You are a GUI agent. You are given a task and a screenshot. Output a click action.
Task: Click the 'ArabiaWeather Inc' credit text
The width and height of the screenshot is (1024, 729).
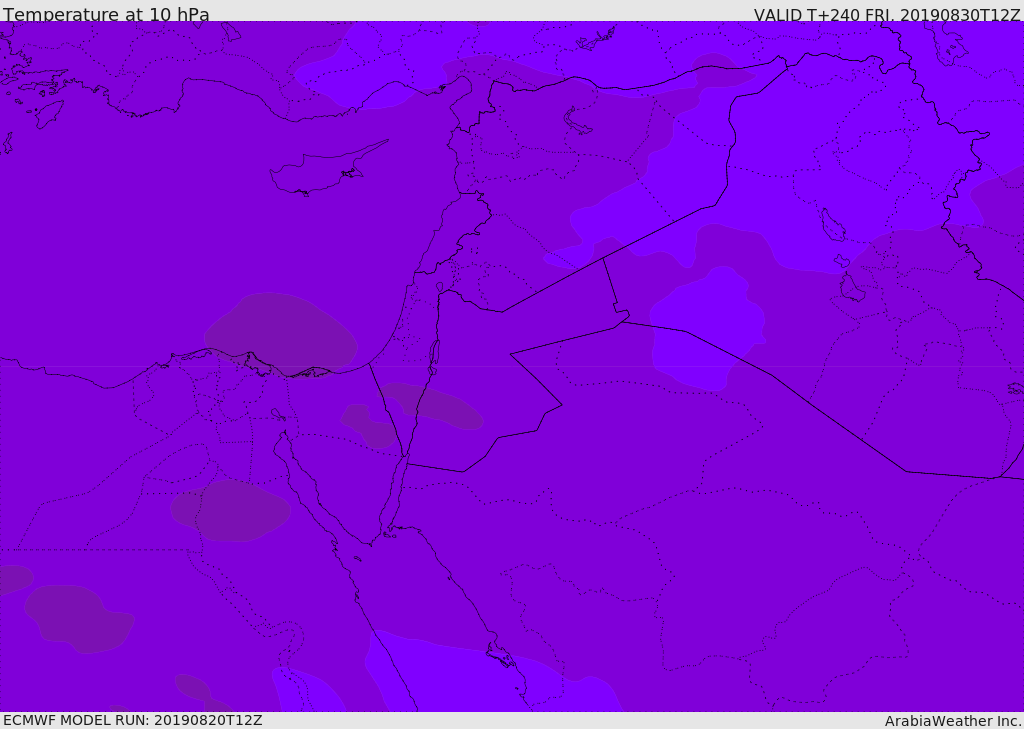[x=953, y=721]
